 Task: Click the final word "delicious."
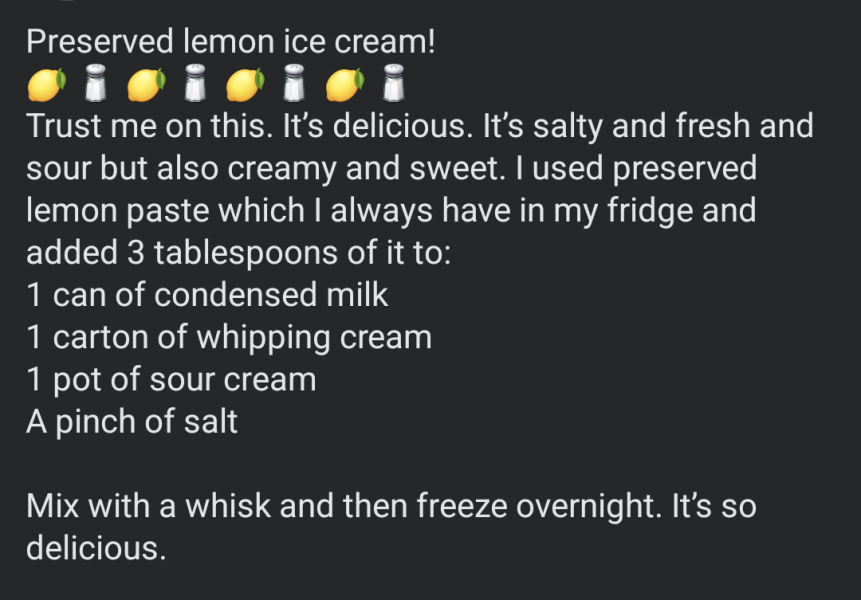pyautogui.click(x=95, y=548)
